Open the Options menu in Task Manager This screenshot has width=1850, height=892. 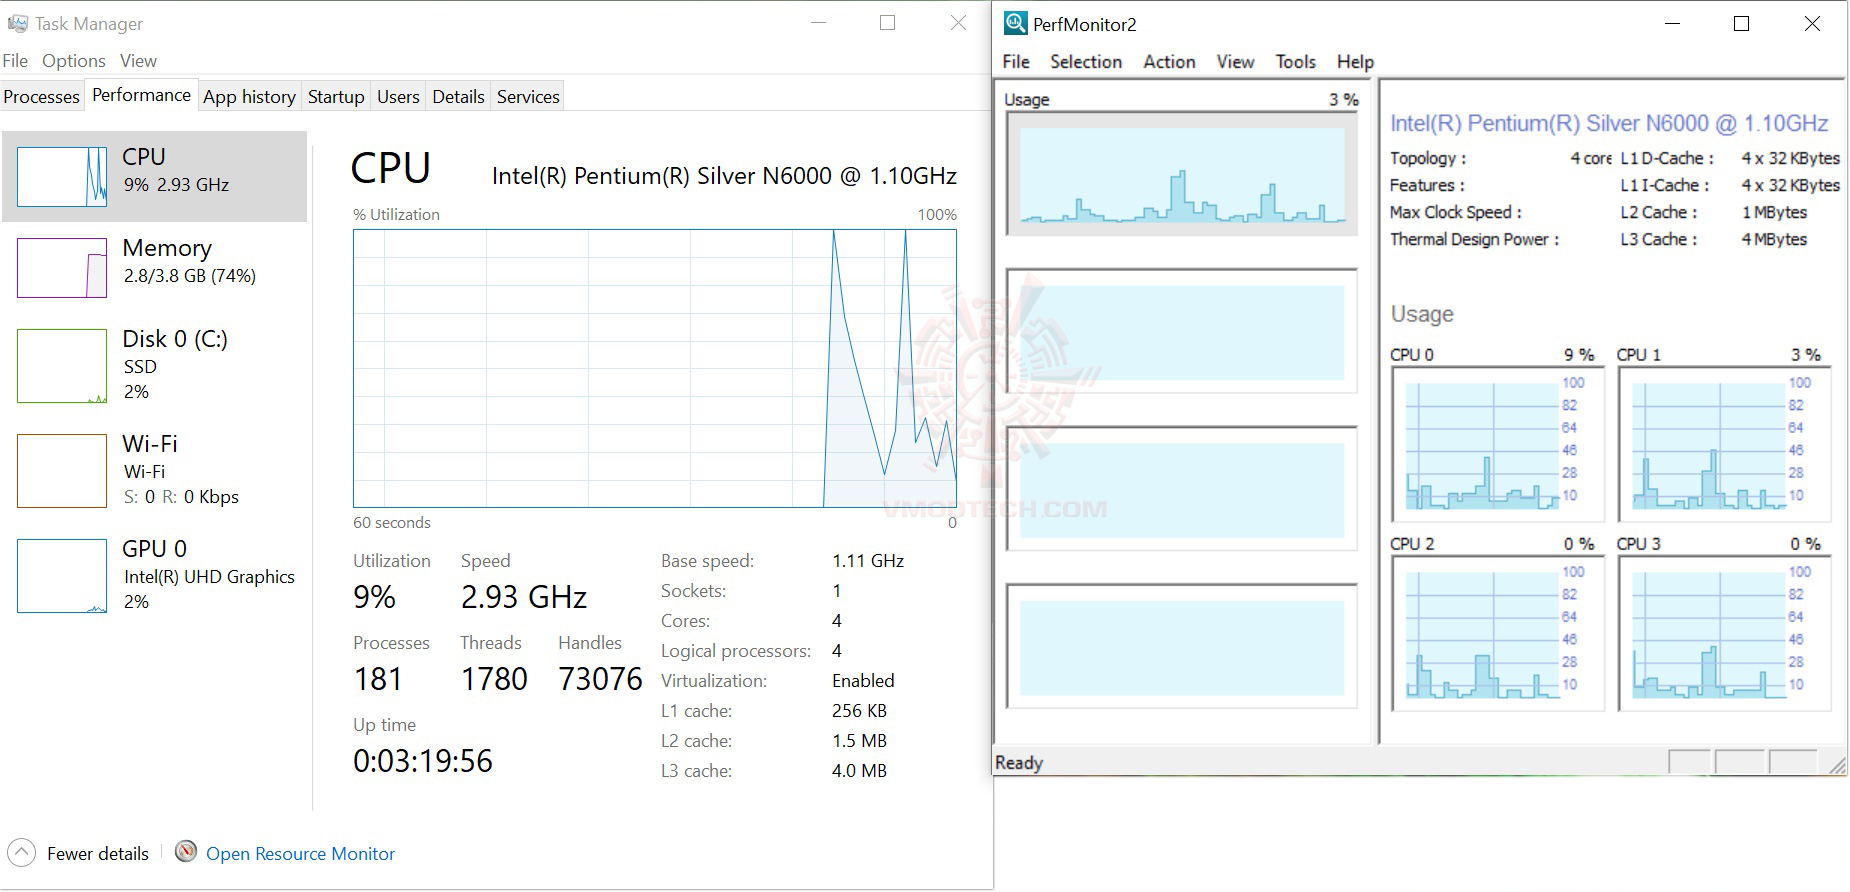tap(74, 61)
